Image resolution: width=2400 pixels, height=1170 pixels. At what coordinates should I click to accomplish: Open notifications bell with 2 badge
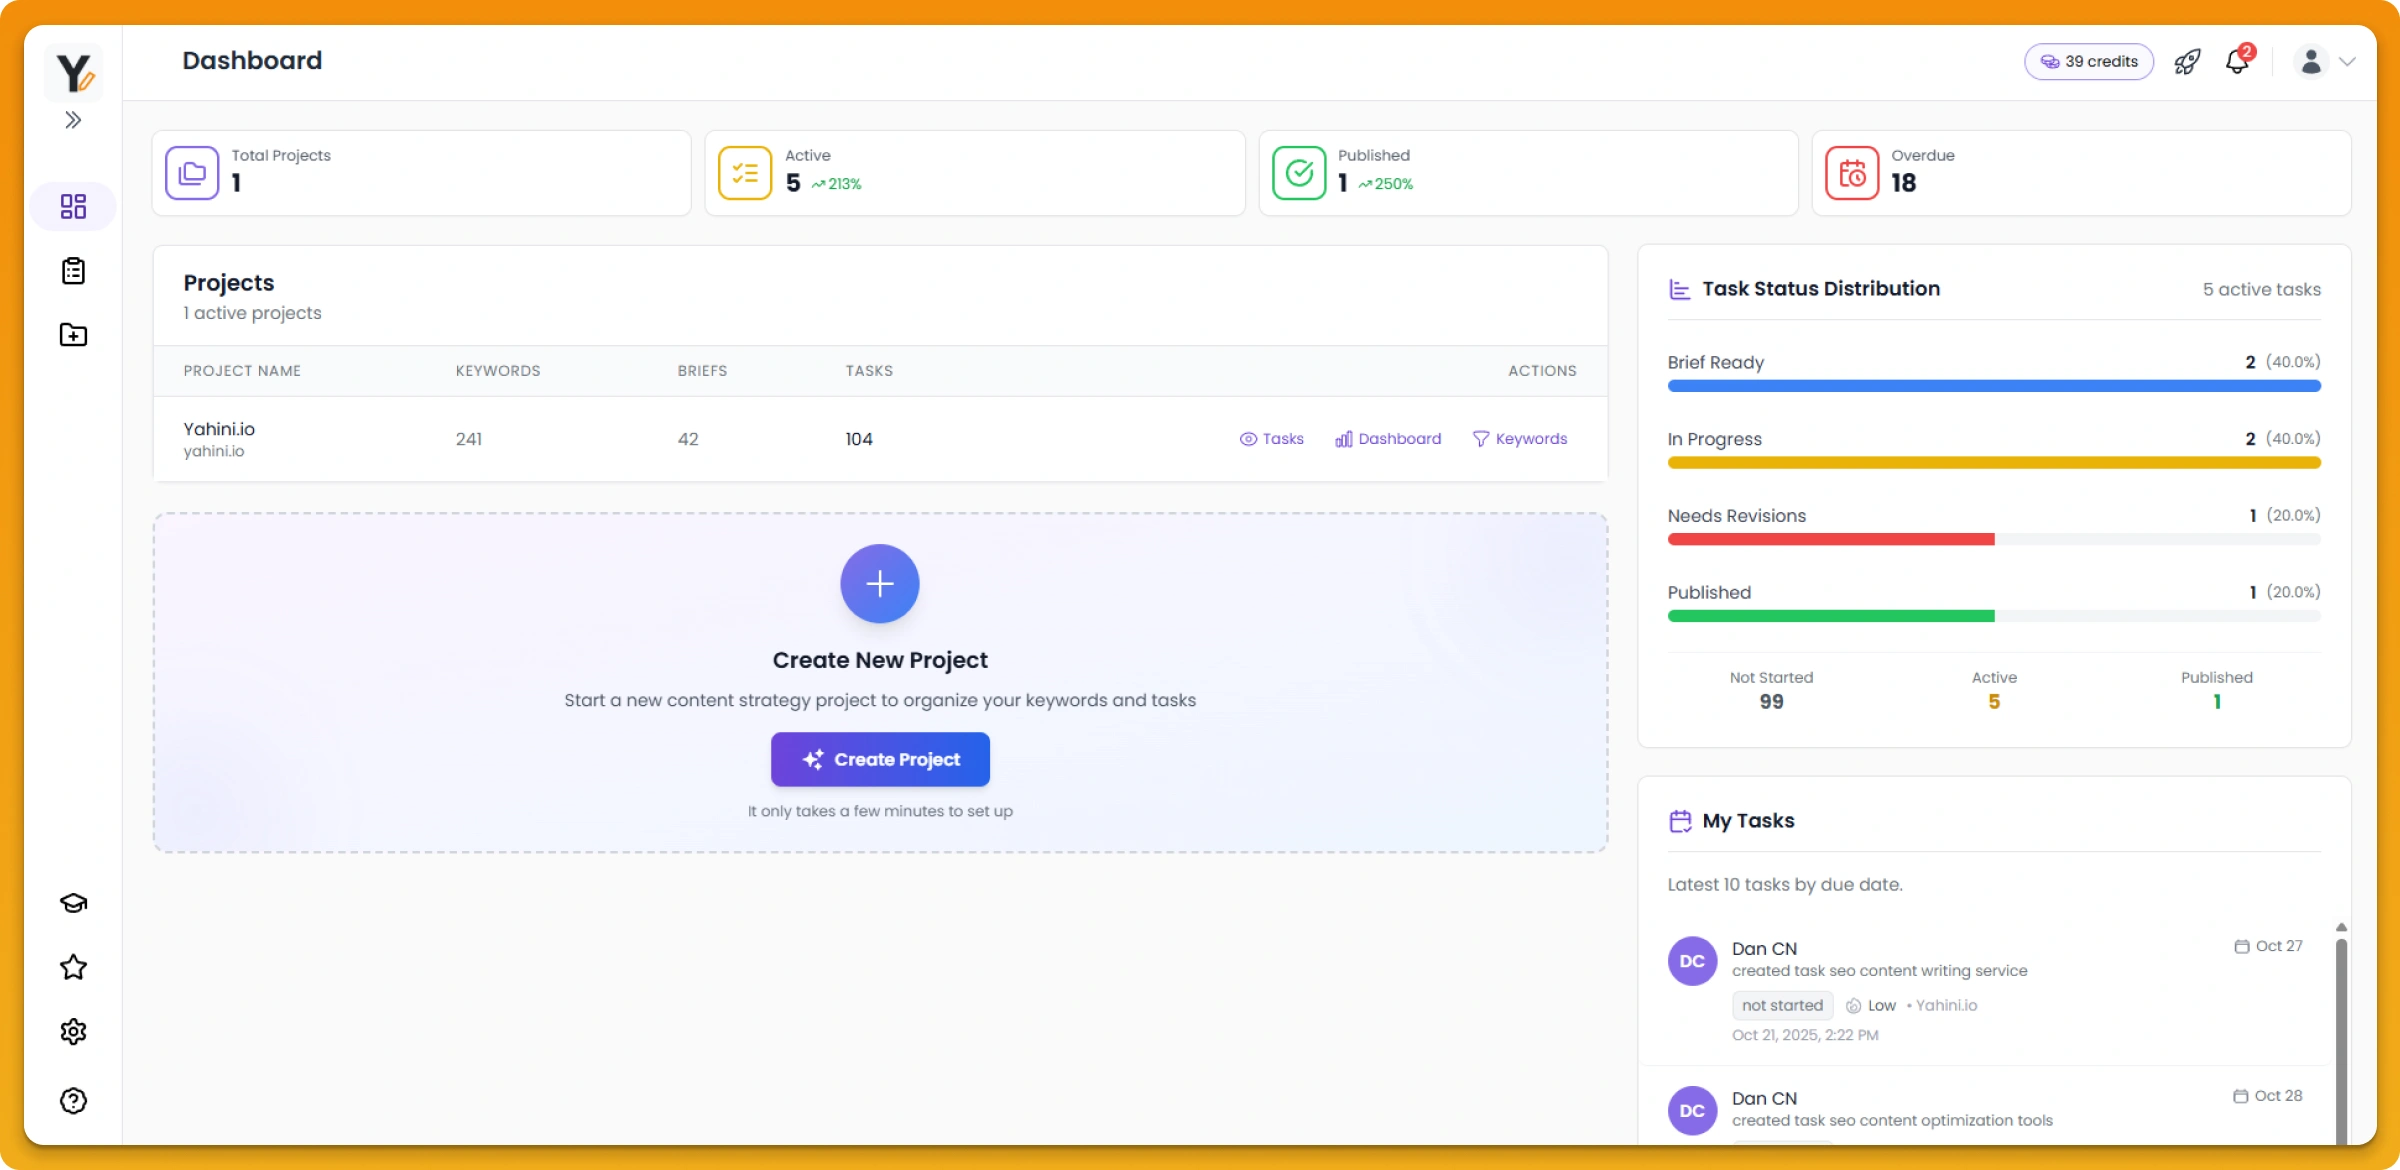2238,62
